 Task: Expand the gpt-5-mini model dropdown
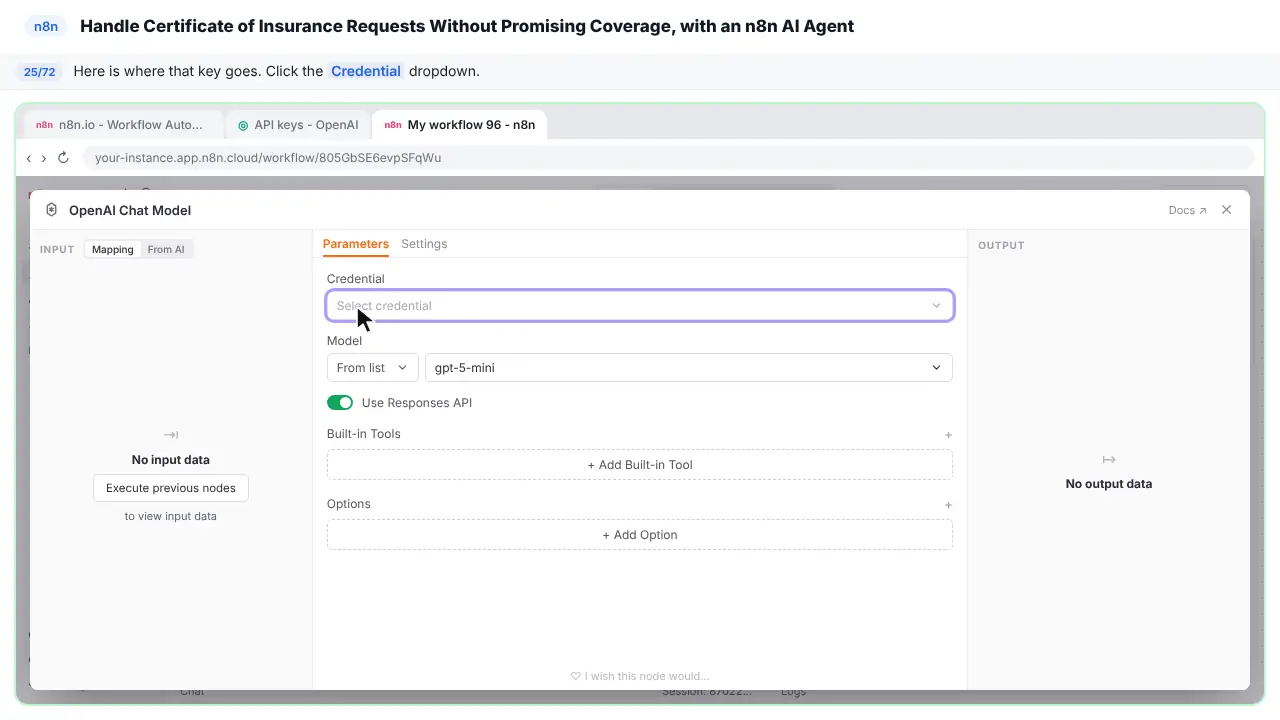point(688,368)
